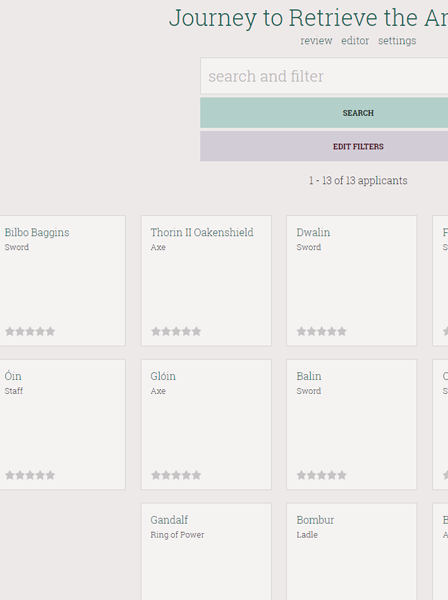View Dwalin's applicant card
Screen dimensions: 448x600
(352, 280)
